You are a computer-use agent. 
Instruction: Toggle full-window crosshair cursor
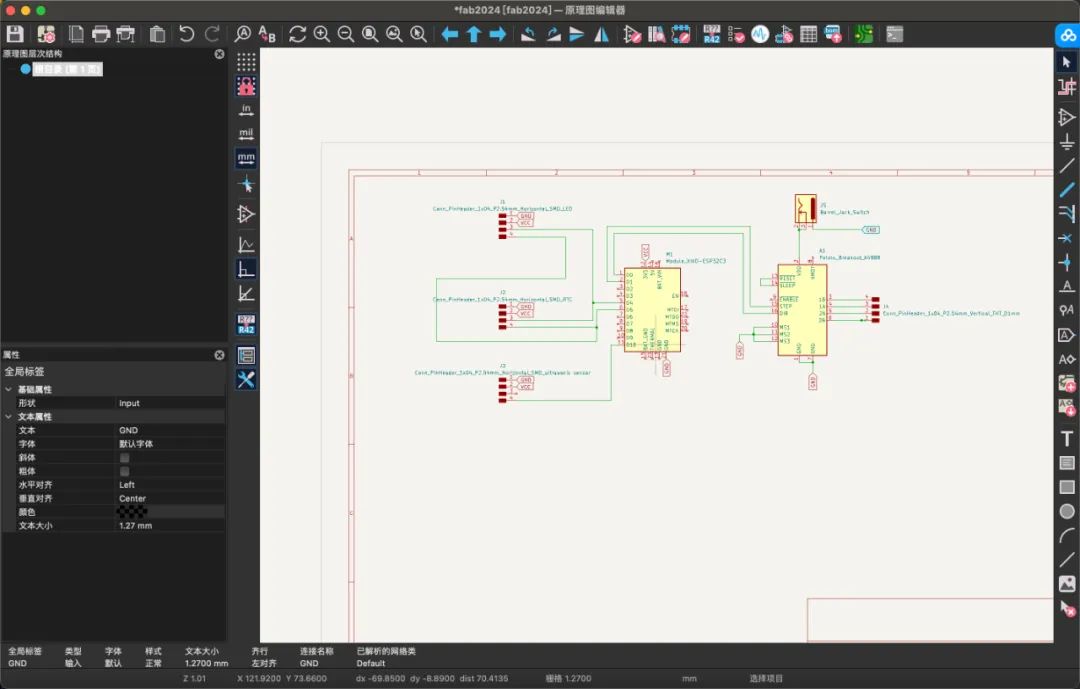pos(246,184)
